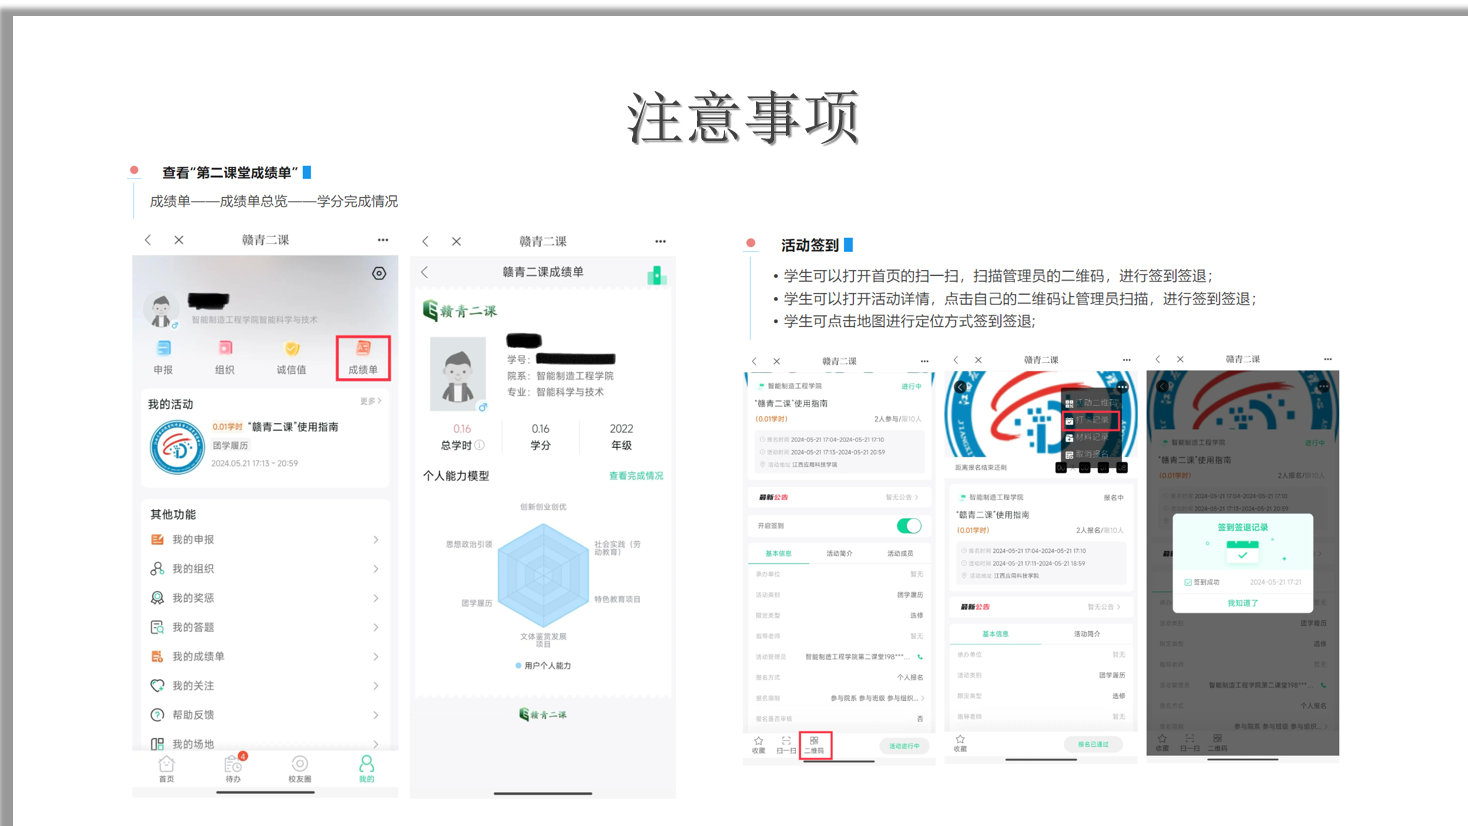Tap round three-dot button on the activity banner
The image size is (1468, 826).
click(x=1122, y=387)
